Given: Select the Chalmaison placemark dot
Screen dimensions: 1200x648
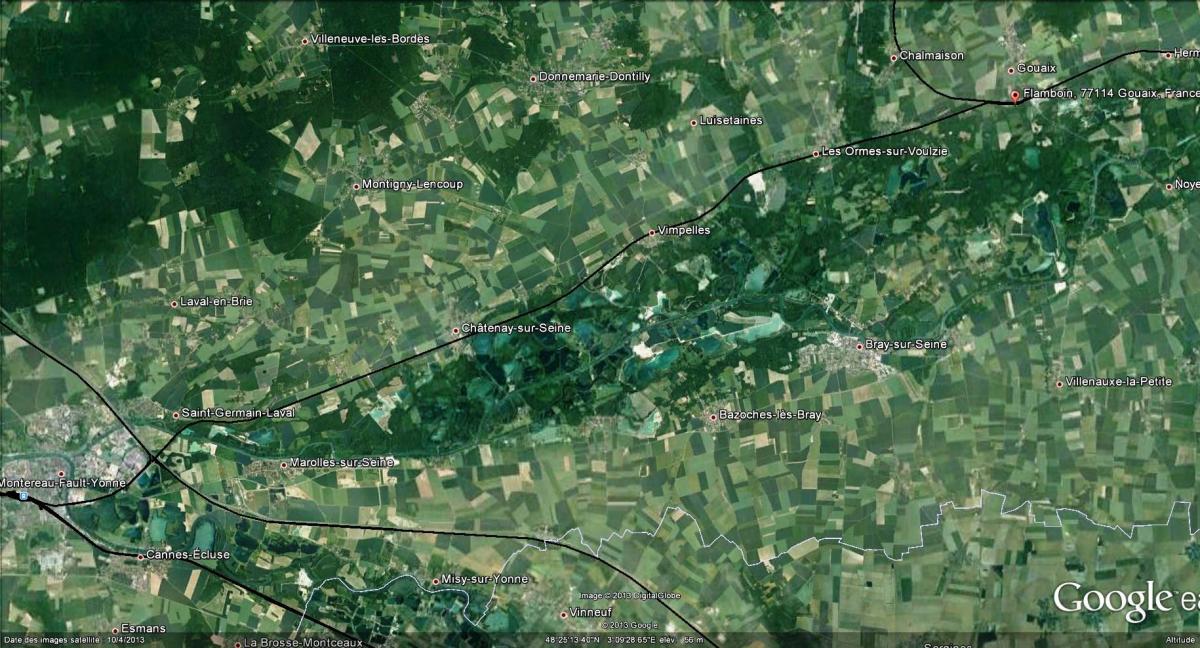Looking at the screenshot, I should click(894, 58).
